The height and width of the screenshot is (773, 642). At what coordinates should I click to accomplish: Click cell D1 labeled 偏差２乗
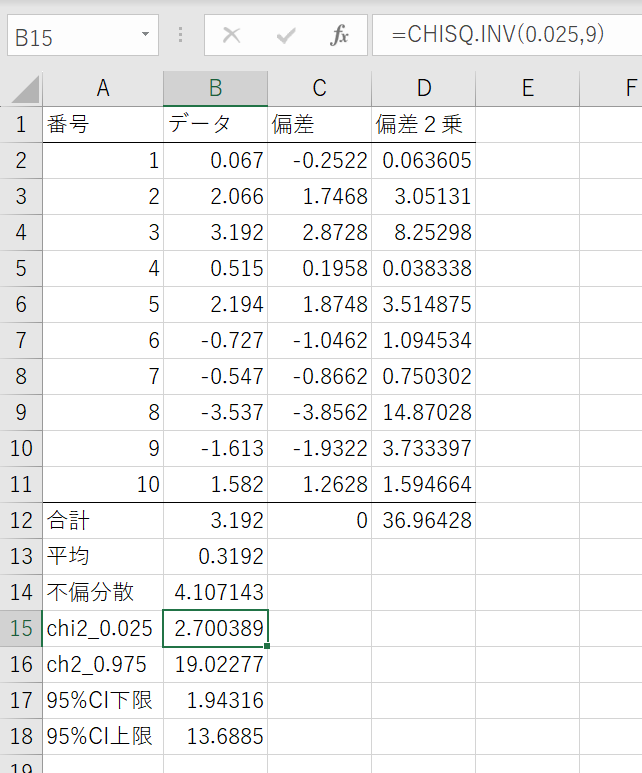(x=424, y=124)
